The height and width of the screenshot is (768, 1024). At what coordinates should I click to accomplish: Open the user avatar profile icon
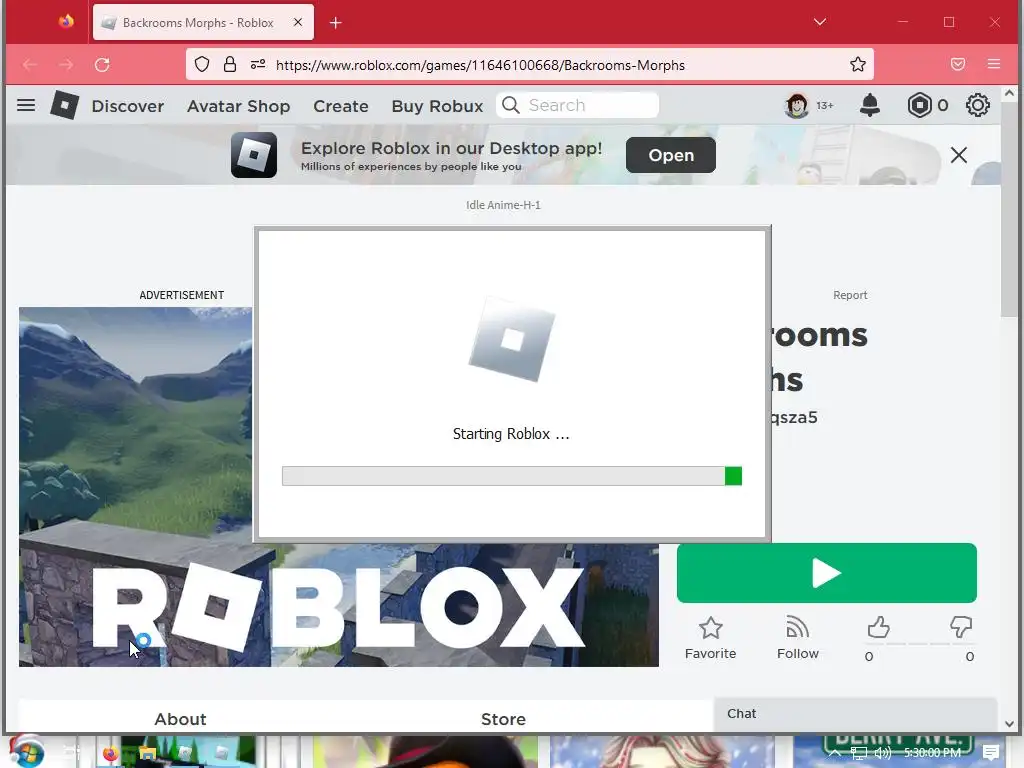pyautogui.click(x=796, y=105)
